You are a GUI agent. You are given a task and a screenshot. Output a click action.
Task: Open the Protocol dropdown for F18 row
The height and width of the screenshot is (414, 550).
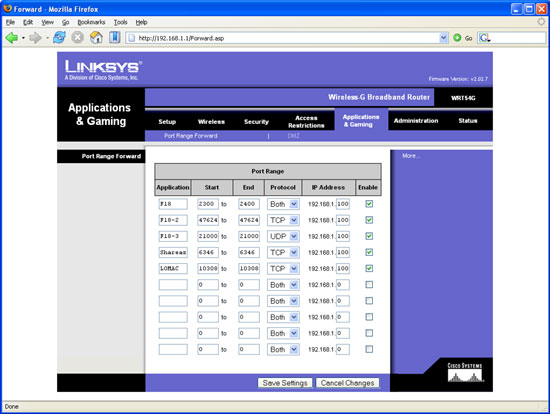283,204
